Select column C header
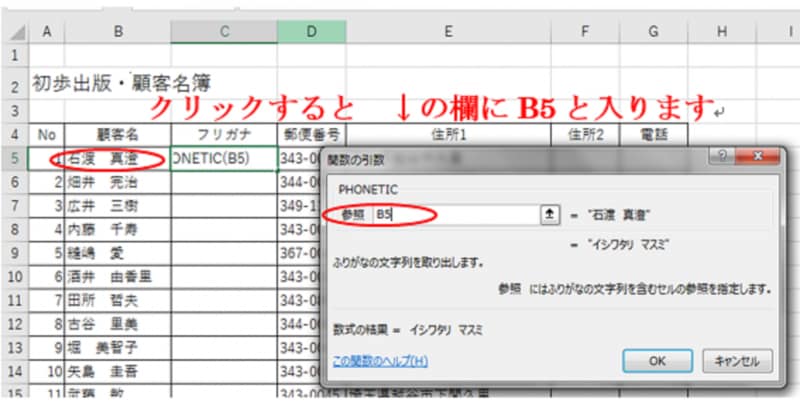 (x=224, y=32)
